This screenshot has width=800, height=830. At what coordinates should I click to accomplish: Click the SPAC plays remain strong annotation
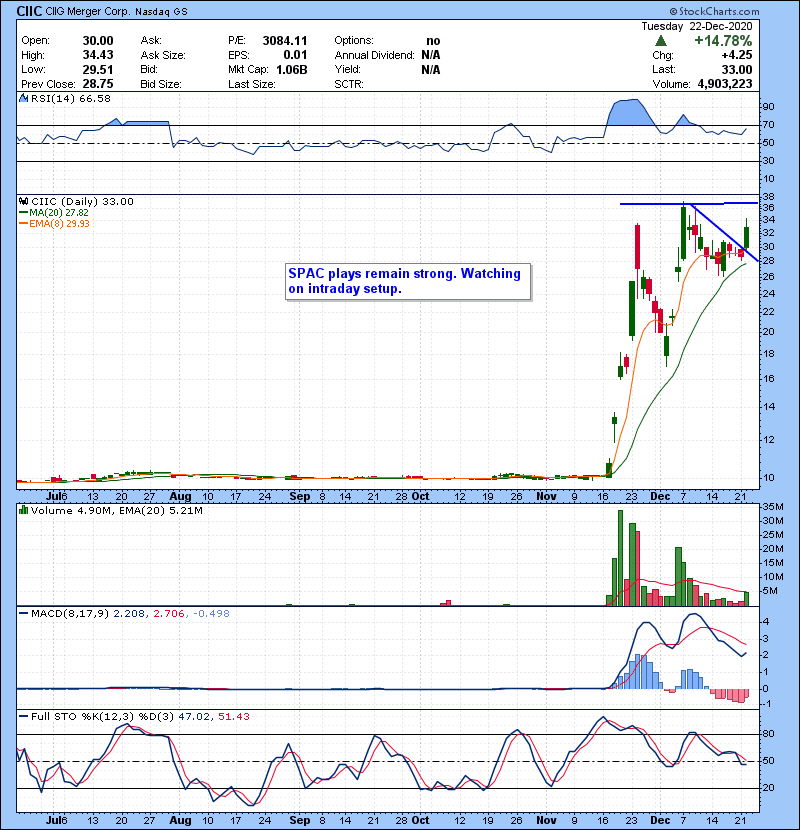(x=408, y=282)
